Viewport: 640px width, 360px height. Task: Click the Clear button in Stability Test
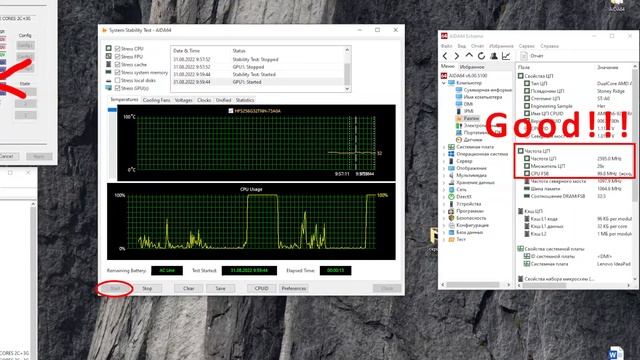(x=189, y=288)
